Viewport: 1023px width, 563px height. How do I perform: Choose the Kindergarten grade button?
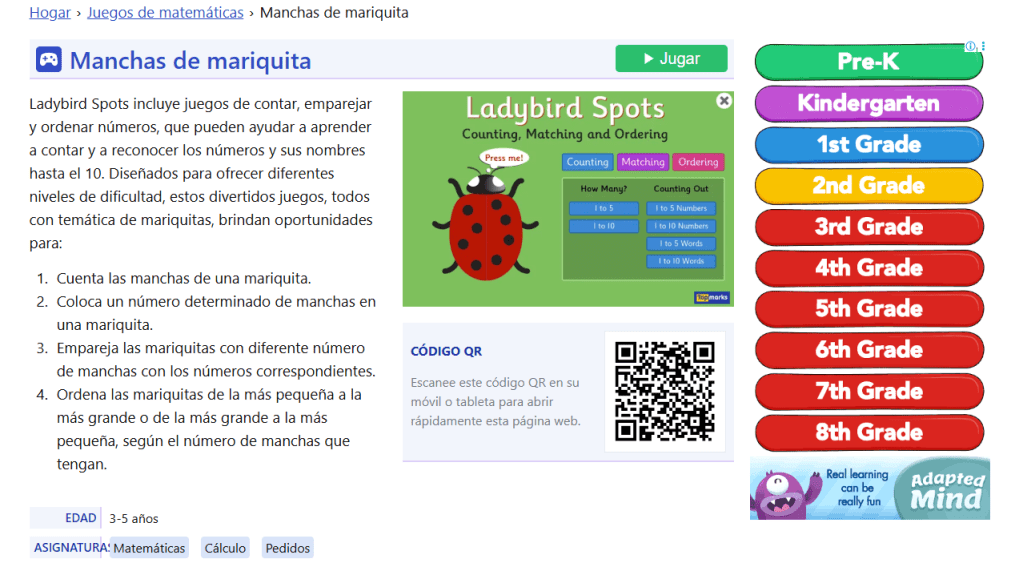pos(868,103)
